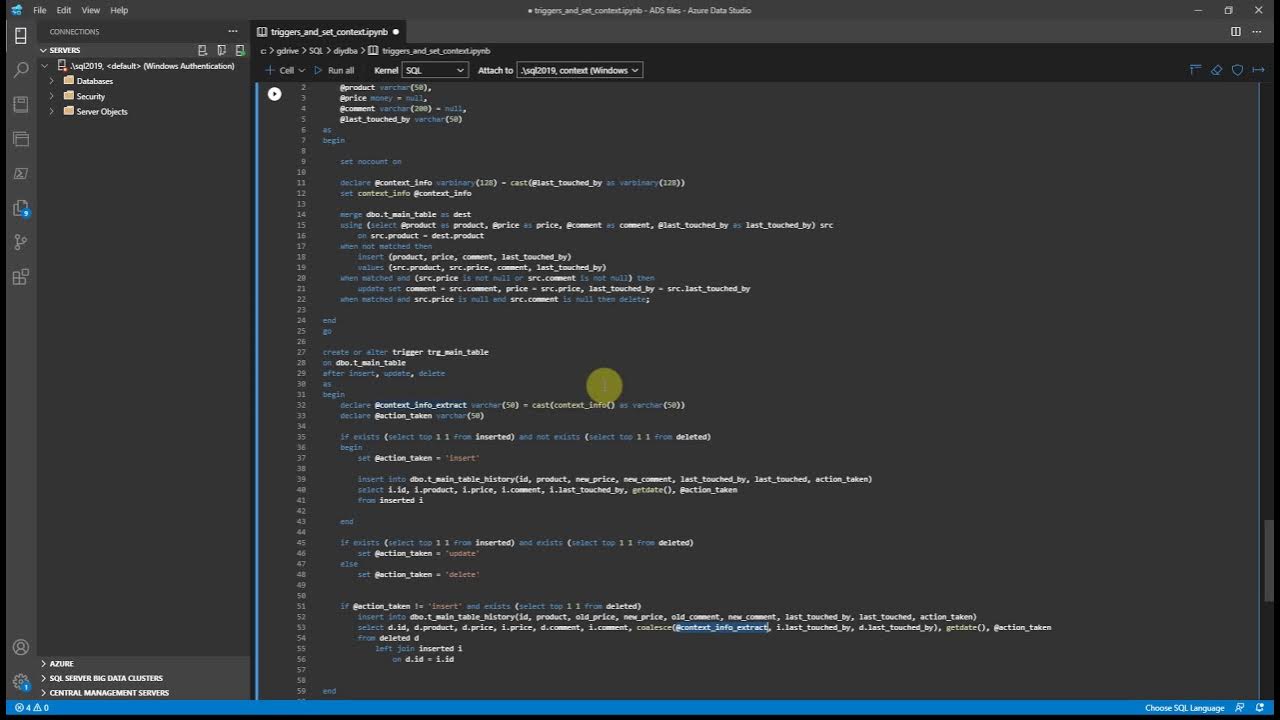The width and height of the screenshot is (1280, 720).
Task: Click Show Active Connections icon in Servers header
Action: click(x=240, y=50)
